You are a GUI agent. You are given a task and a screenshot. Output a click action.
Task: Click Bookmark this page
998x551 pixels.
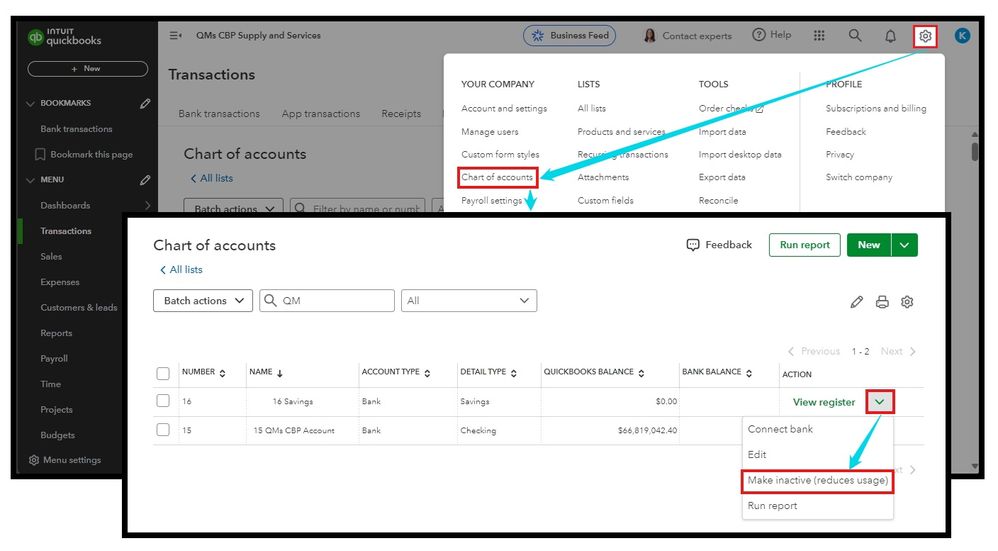[84, 154]
